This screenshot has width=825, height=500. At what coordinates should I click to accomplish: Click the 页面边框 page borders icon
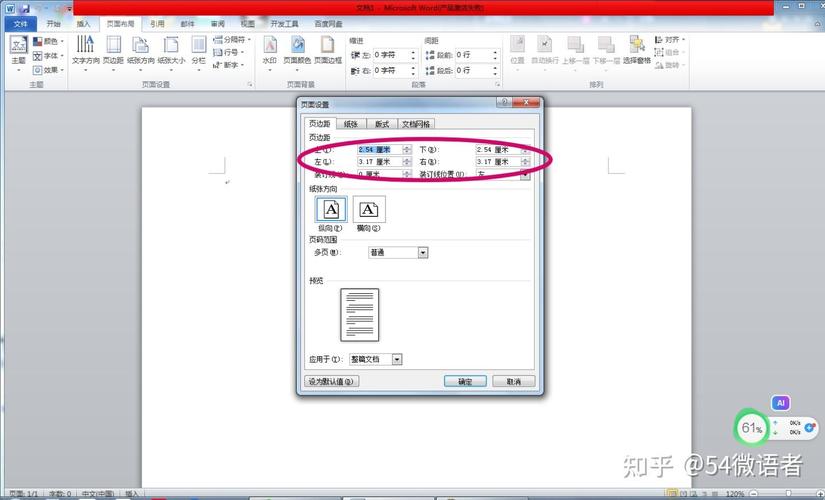pyautogui.click(x=328, y=45)
